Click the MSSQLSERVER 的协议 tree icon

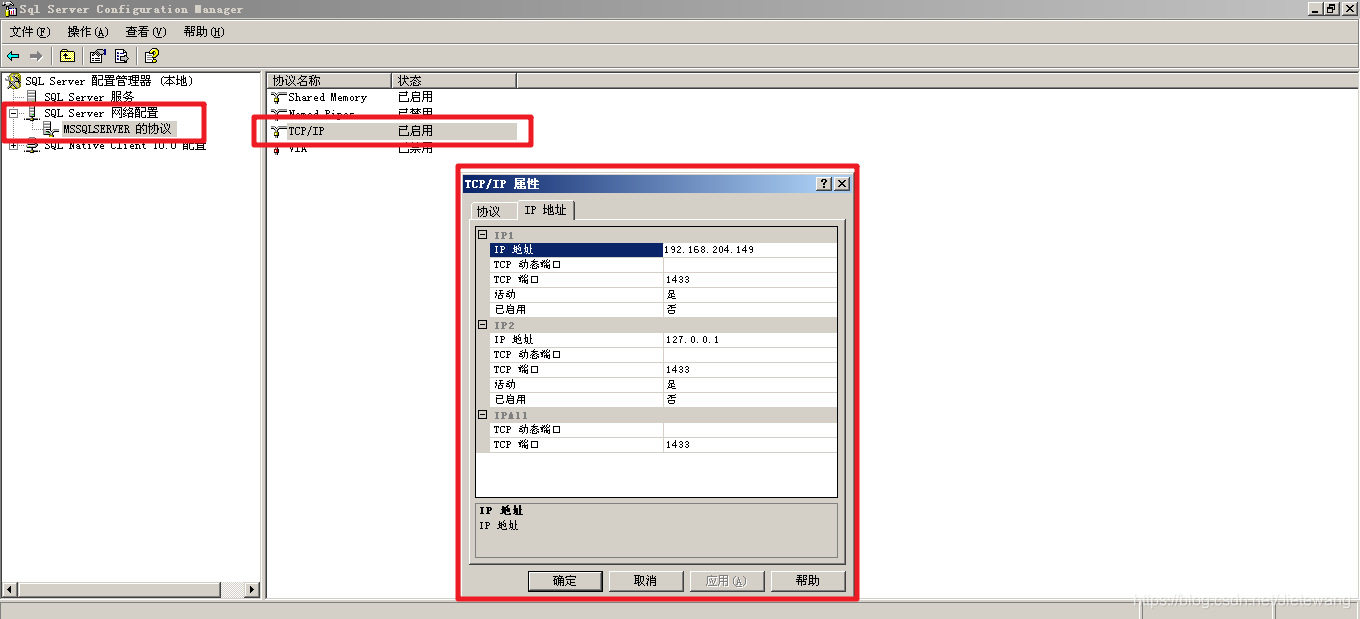[x=51, y=129]
